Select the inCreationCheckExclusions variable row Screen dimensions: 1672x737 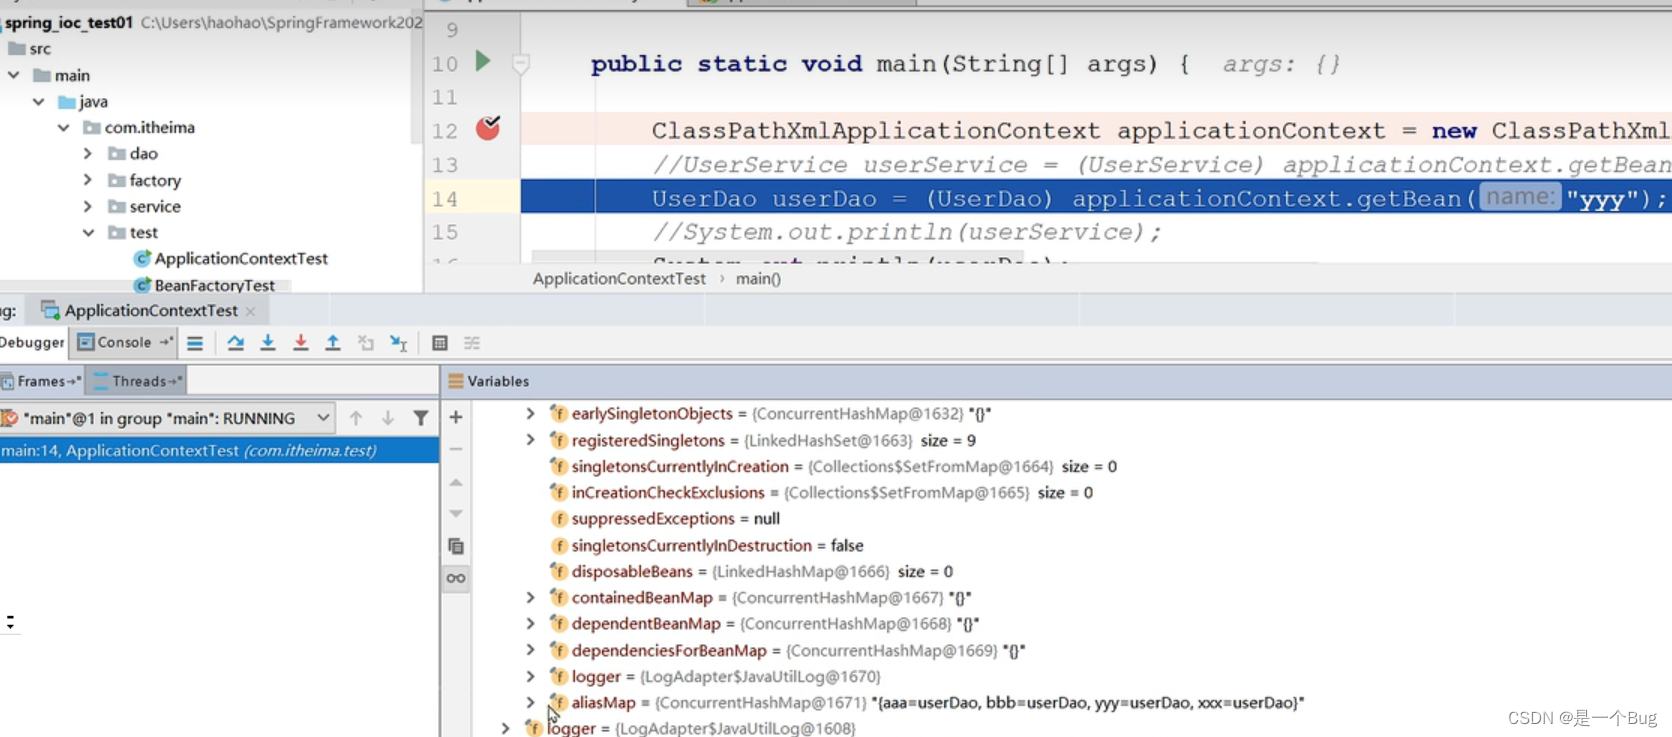pyautogui.click(x=821, y=492)
